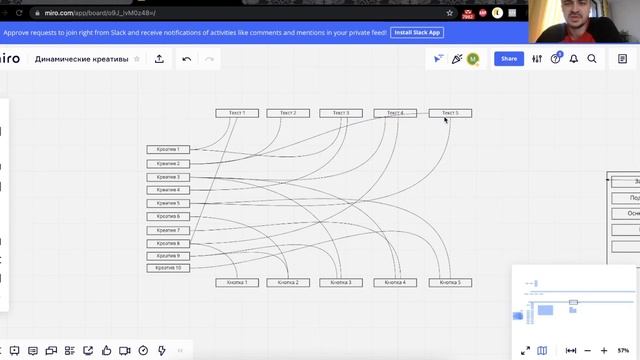640x360 pixels.
Task: Collapse the bottom toolbar chevrons
Action: (180, 351)
